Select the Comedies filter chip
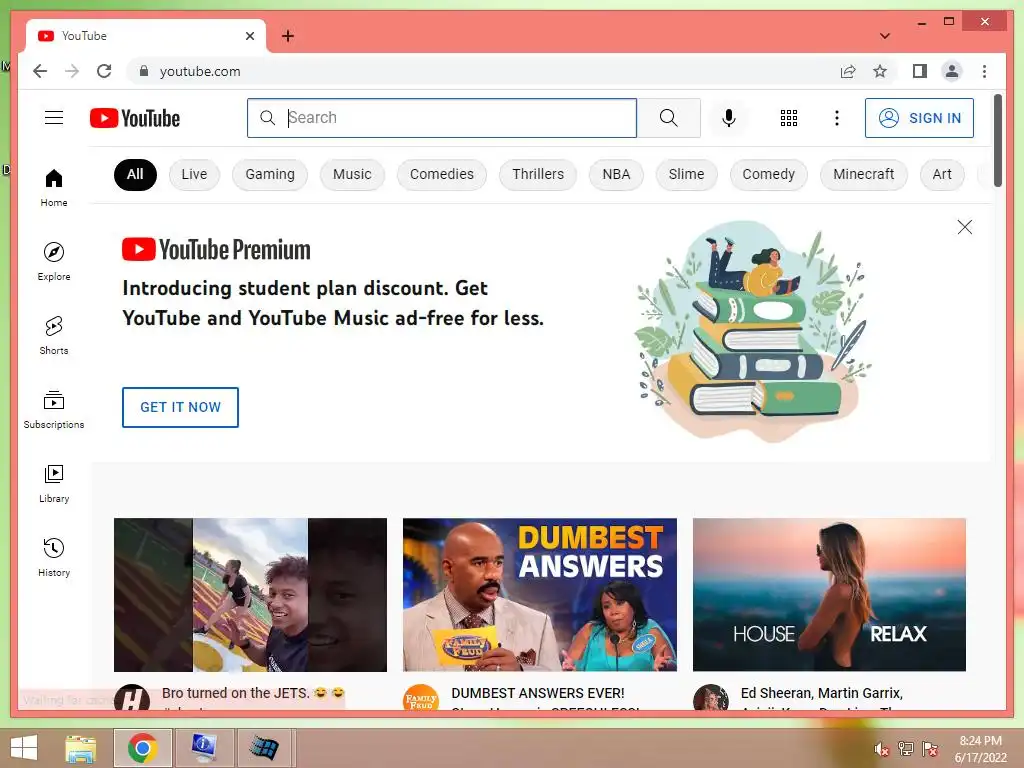Viewport: 1024px width, 768px height. tap(441, 174)
